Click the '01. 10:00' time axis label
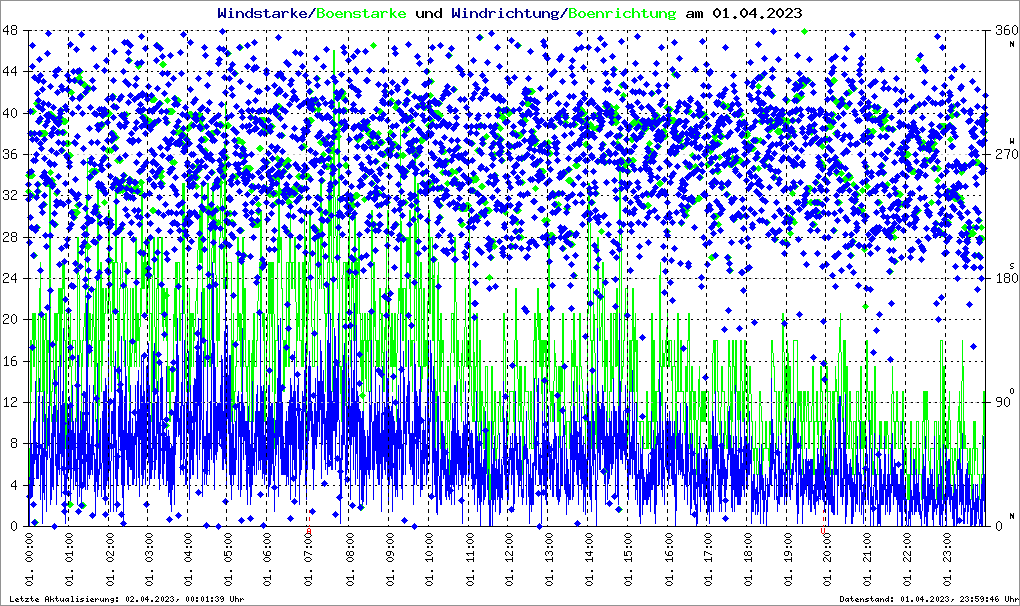This screenshot has height=606, width=1020. (428, 559)
